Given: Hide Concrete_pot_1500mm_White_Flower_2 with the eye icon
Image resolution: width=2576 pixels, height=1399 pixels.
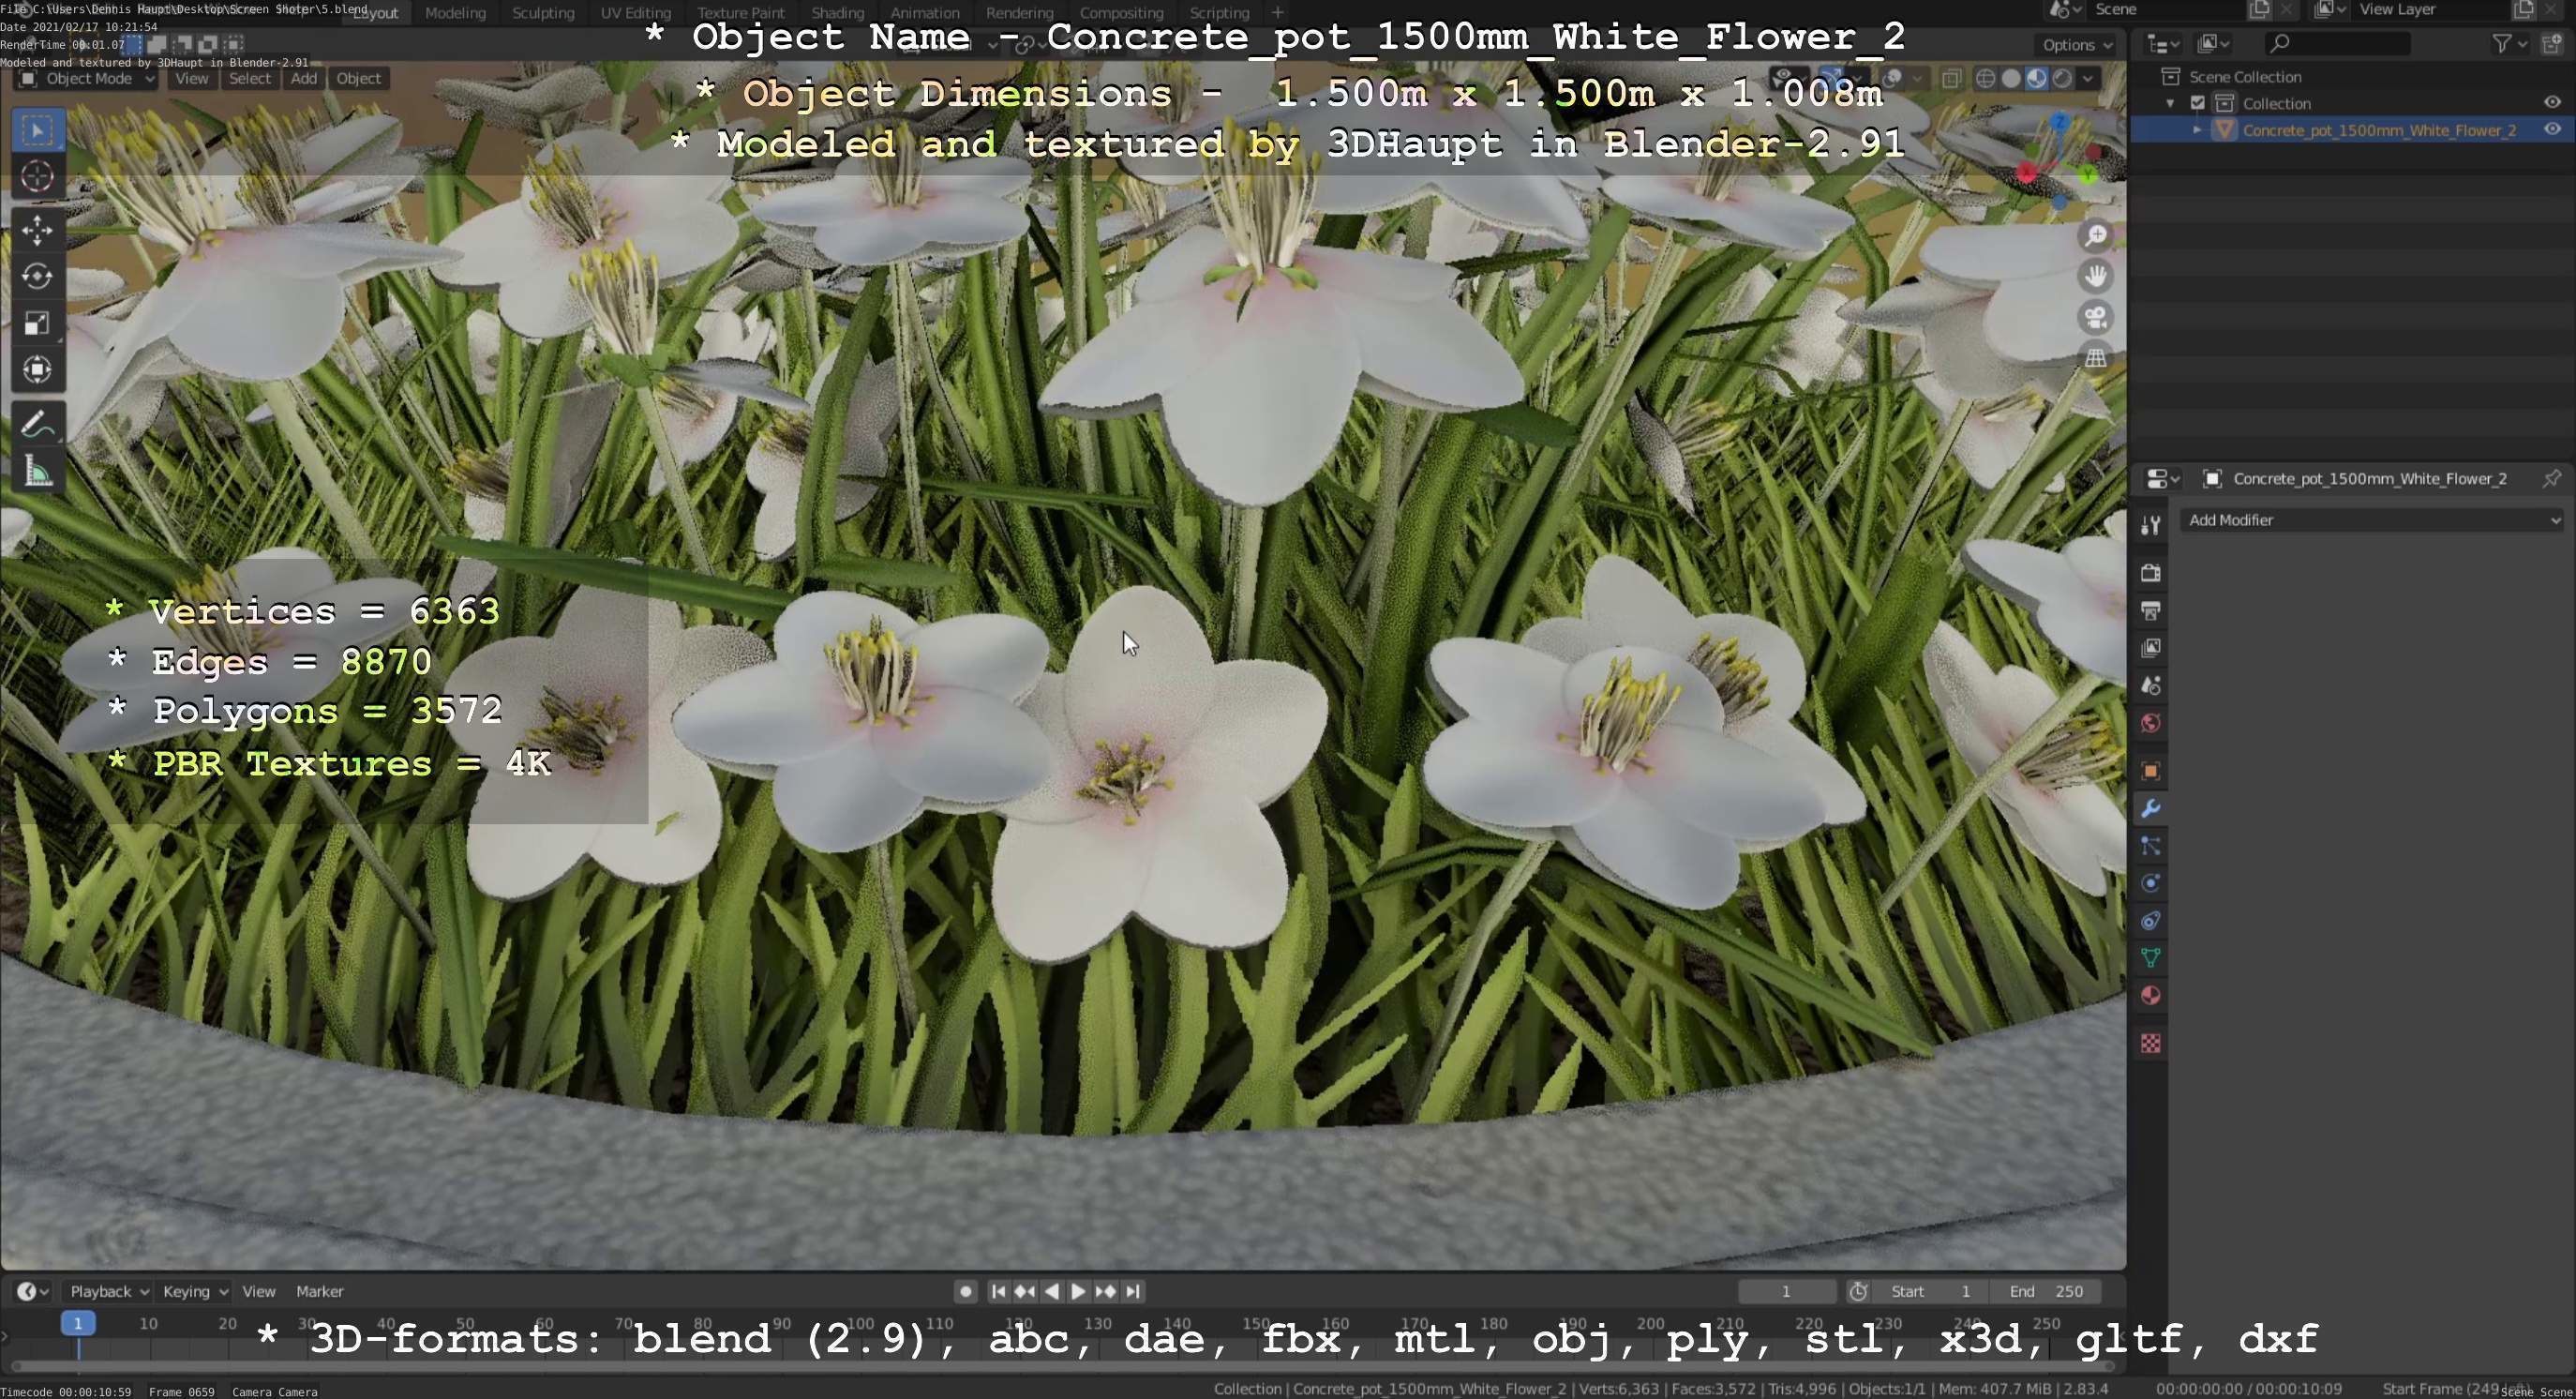Looking at the screenshot, I should point(2551,130).
